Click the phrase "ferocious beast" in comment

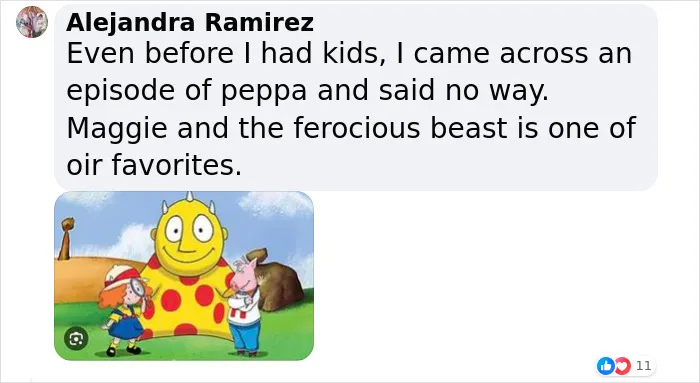(401, 128)
